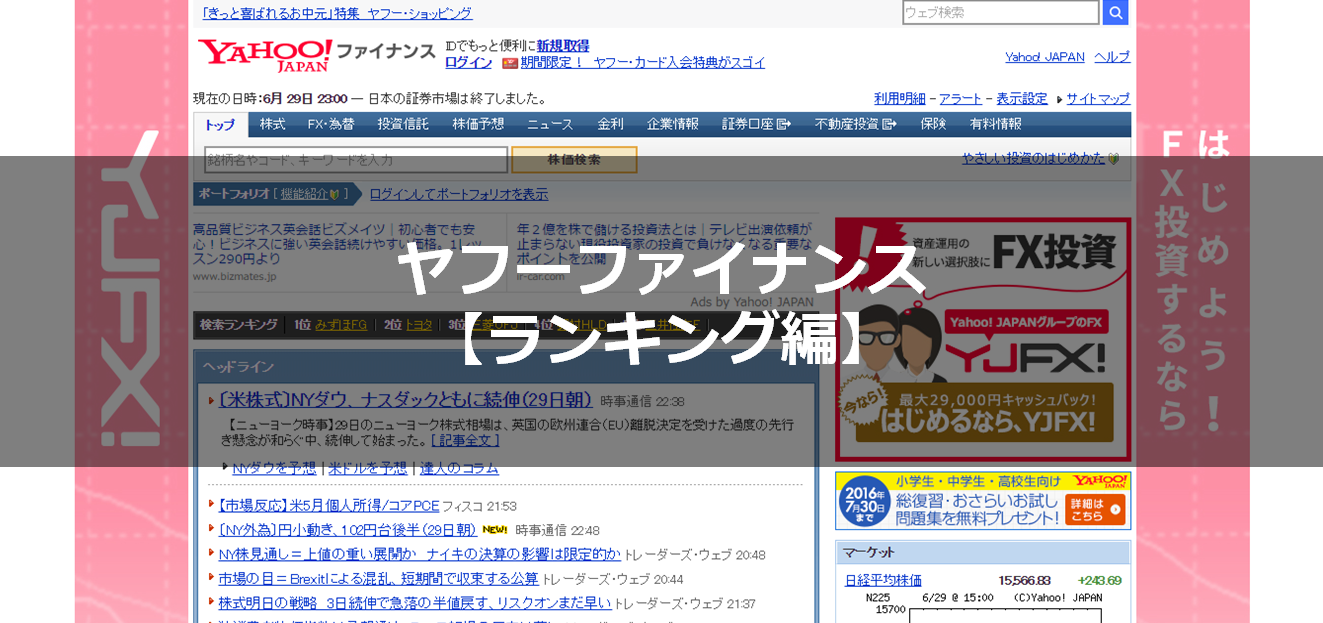Open the ヤフー・カード入会特典がスゴイ link
The height and width of the screenshot is (623, 1323).
[642, 62]
